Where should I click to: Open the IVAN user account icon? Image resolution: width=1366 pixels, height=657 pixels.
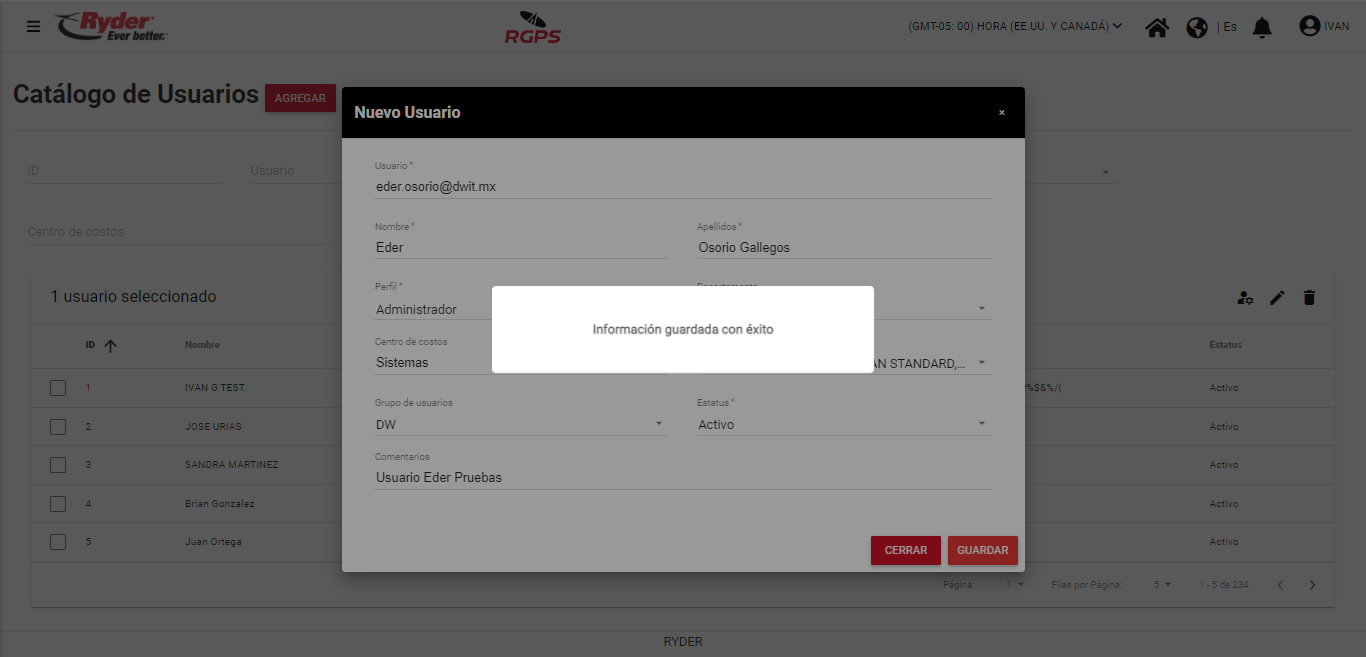tap(1310, 26)
